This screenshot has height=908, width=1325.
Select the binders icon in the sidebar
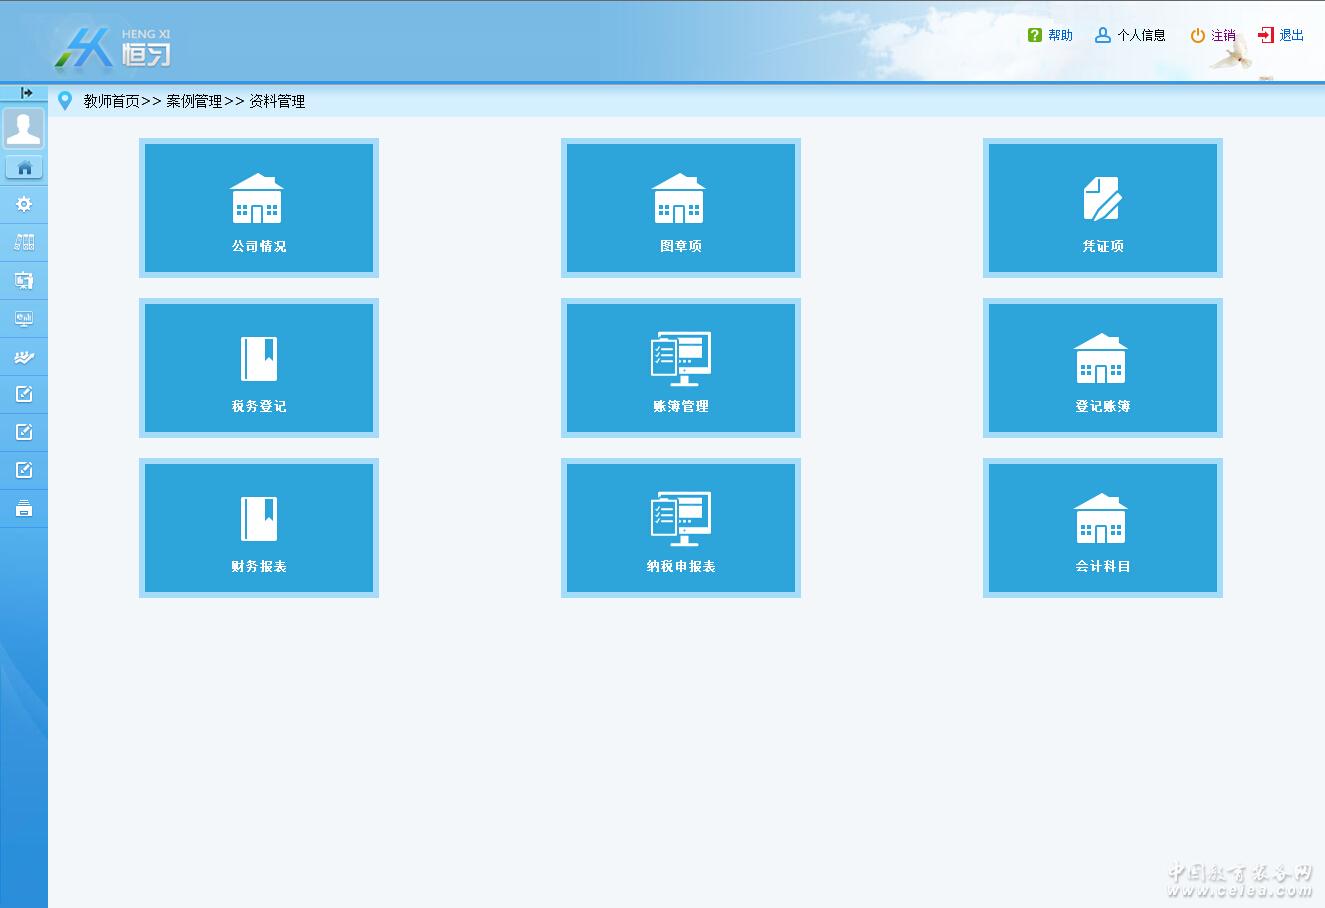click(x=24, y=242)
